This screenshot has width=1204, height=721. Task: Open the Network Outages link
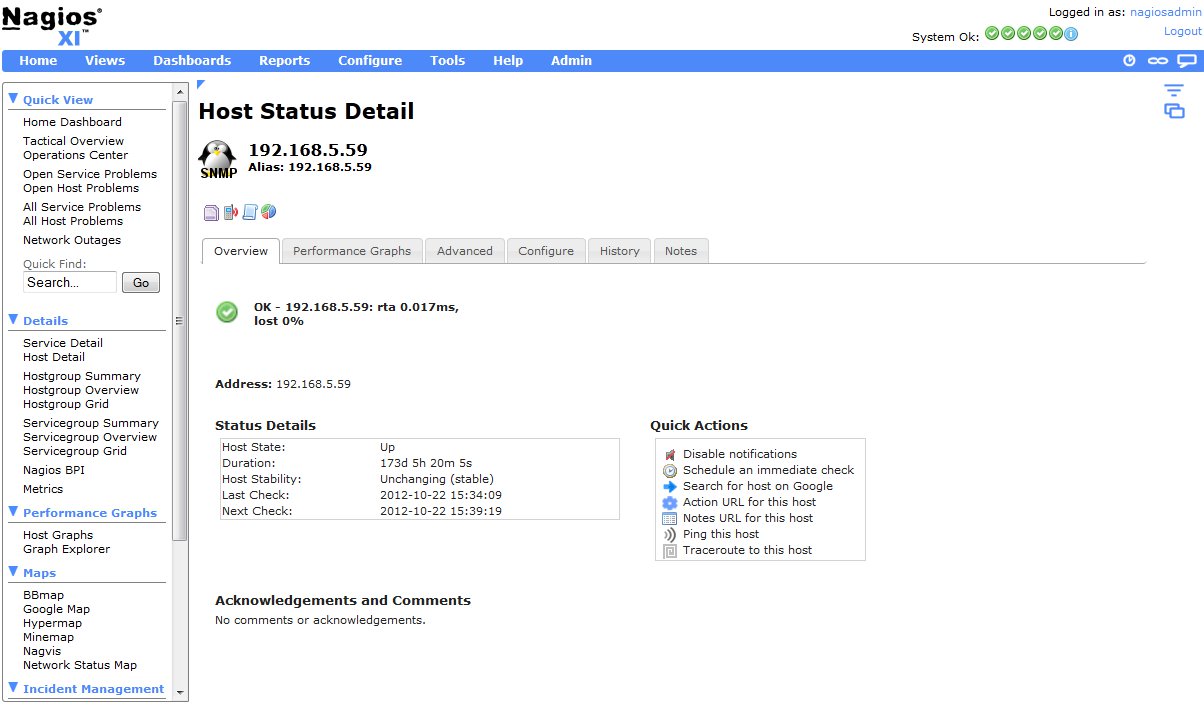(x=72, y=240)
